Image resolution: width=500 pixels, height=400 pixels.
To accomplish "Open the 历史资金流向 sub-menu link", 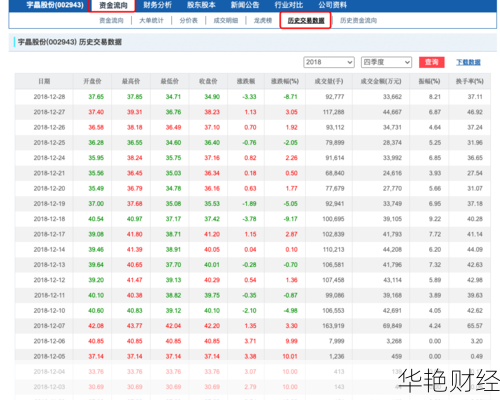I will [x=358, y=21].
